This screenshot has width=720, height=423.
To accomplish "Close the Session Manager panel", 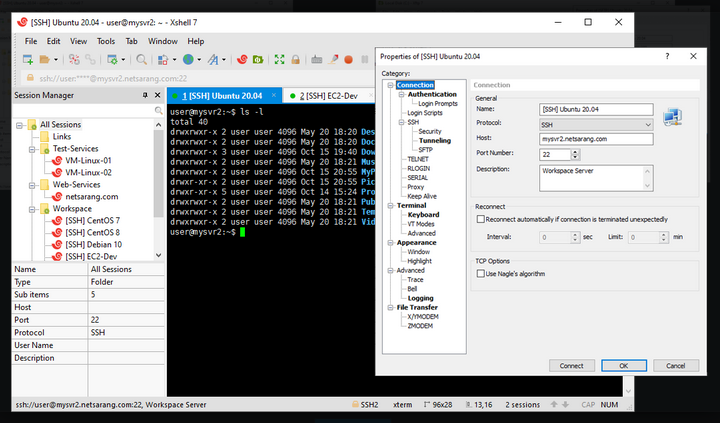I will tap(158, 95).
